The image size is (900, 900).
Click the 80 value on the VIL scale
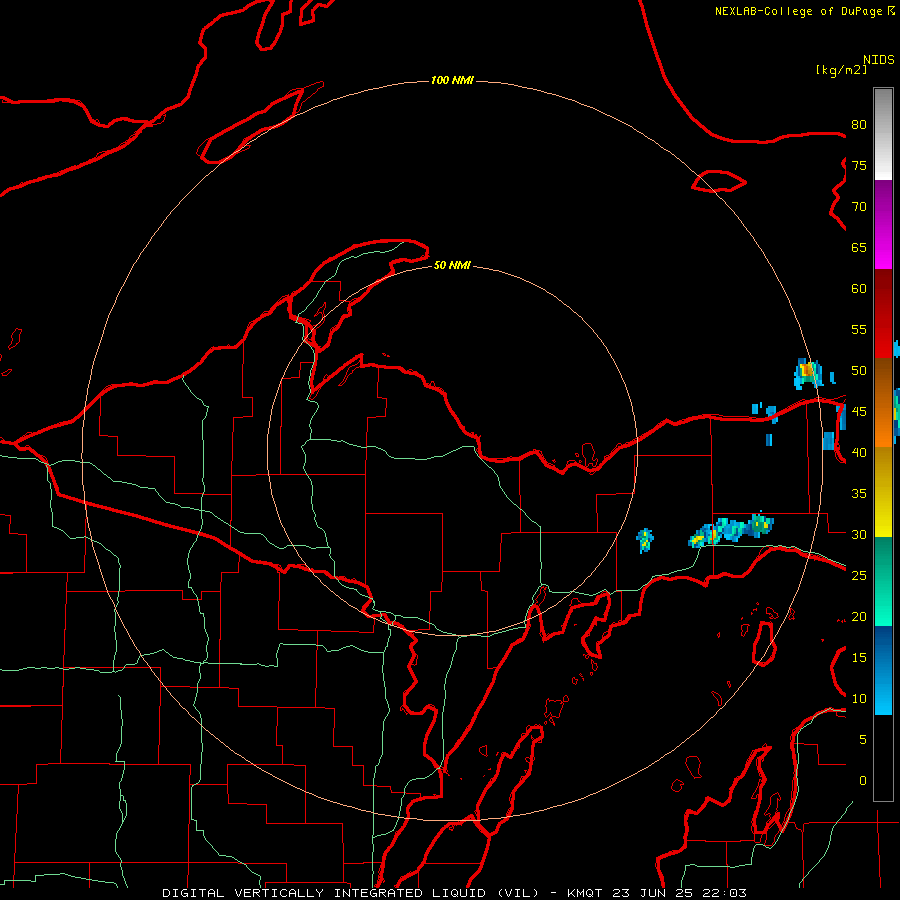[859, 125]
